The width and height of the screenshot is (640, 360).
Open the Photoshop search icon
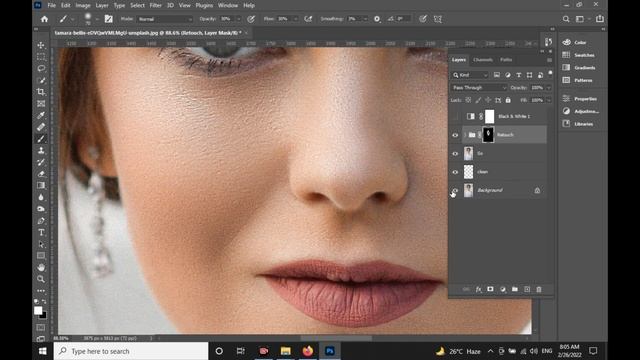coord(566,19)
